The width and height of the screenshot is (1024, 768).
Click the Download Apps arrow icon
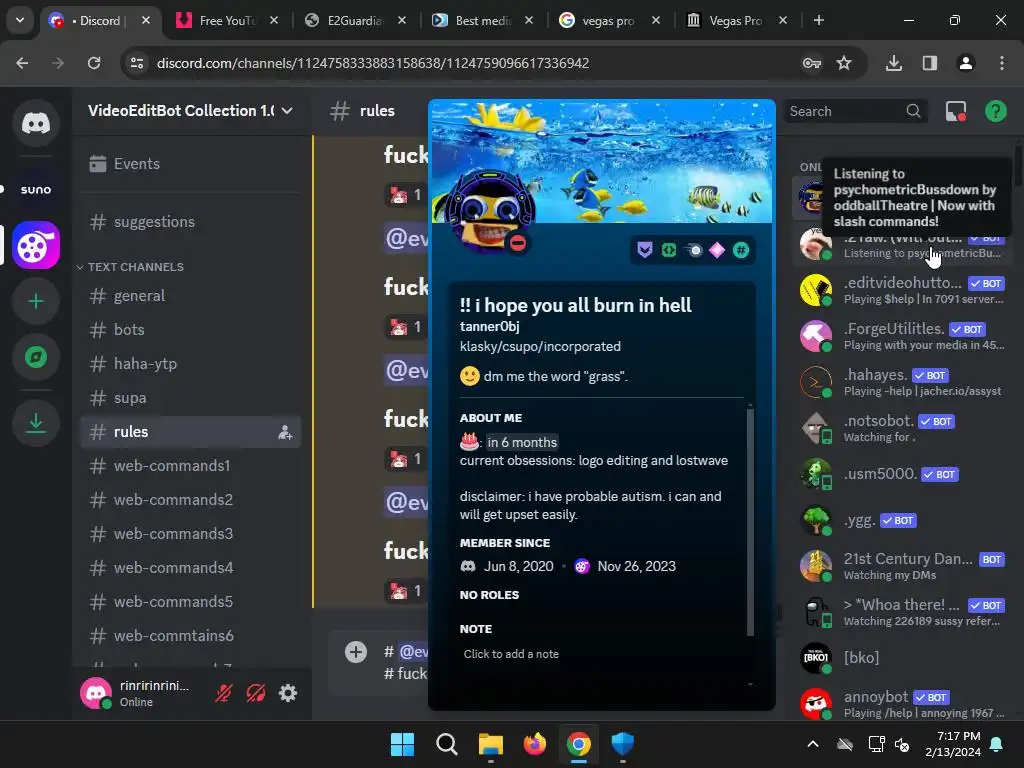36,423
